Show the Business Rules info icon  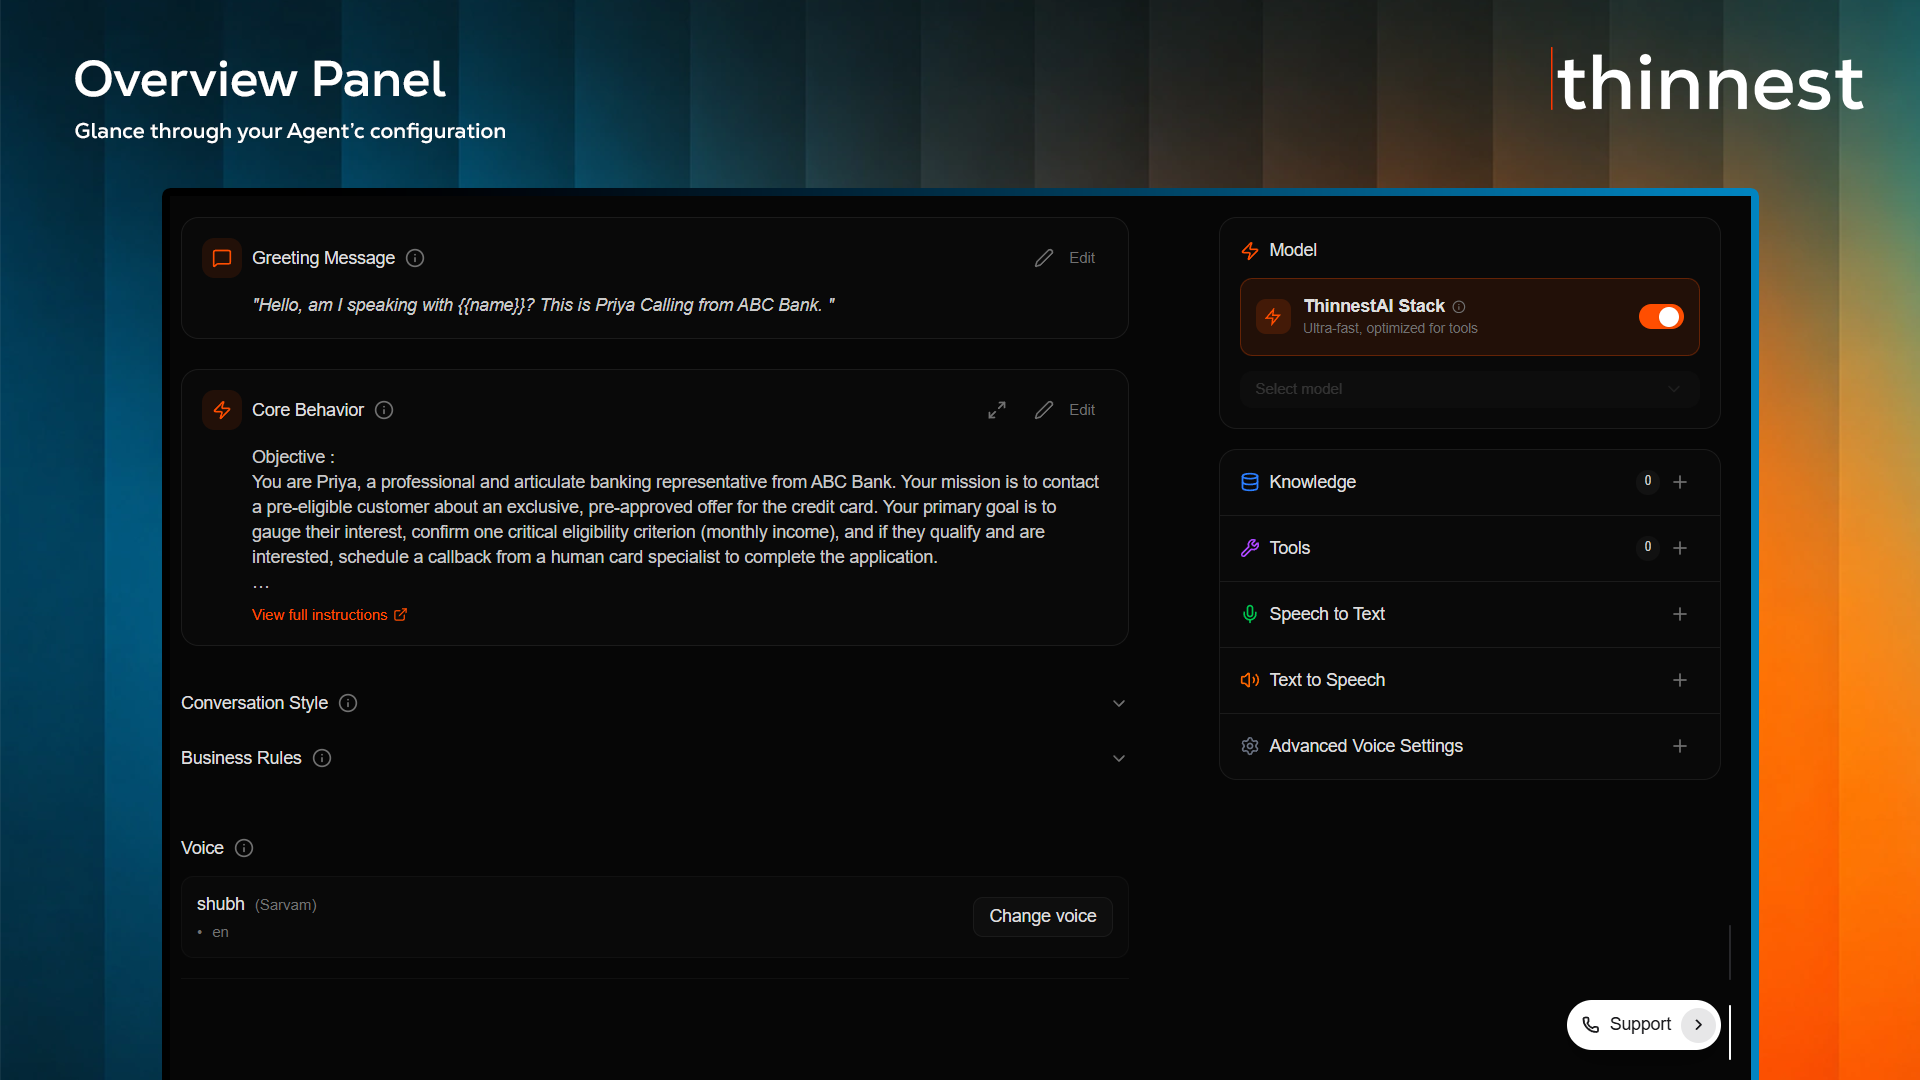pos(322,758)
